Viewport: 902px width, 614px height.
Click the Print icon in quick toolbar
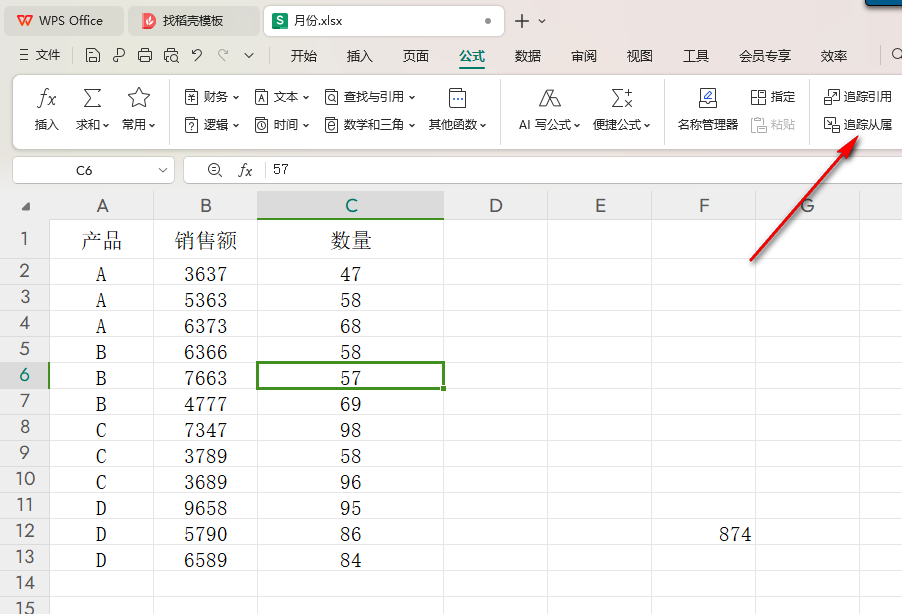tap(145, 55)
